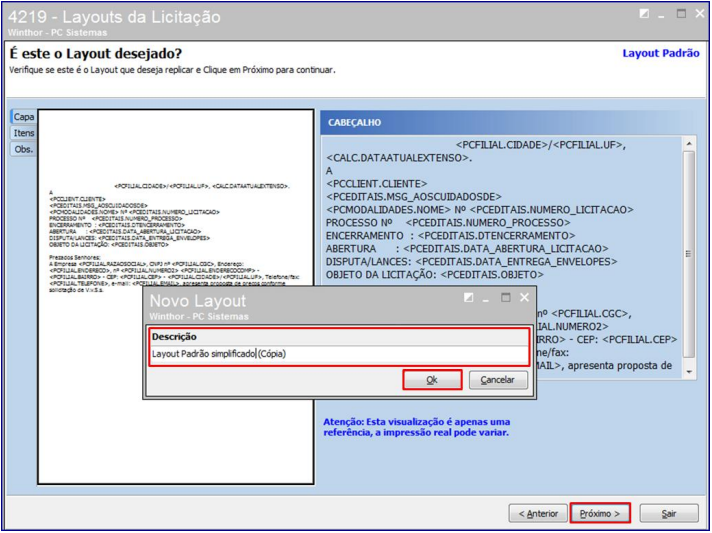Click the Layout Padrão link
Image resolution: width=712 pixels, height=533 pixels.
pyautogui.click(x=661, y=53)
